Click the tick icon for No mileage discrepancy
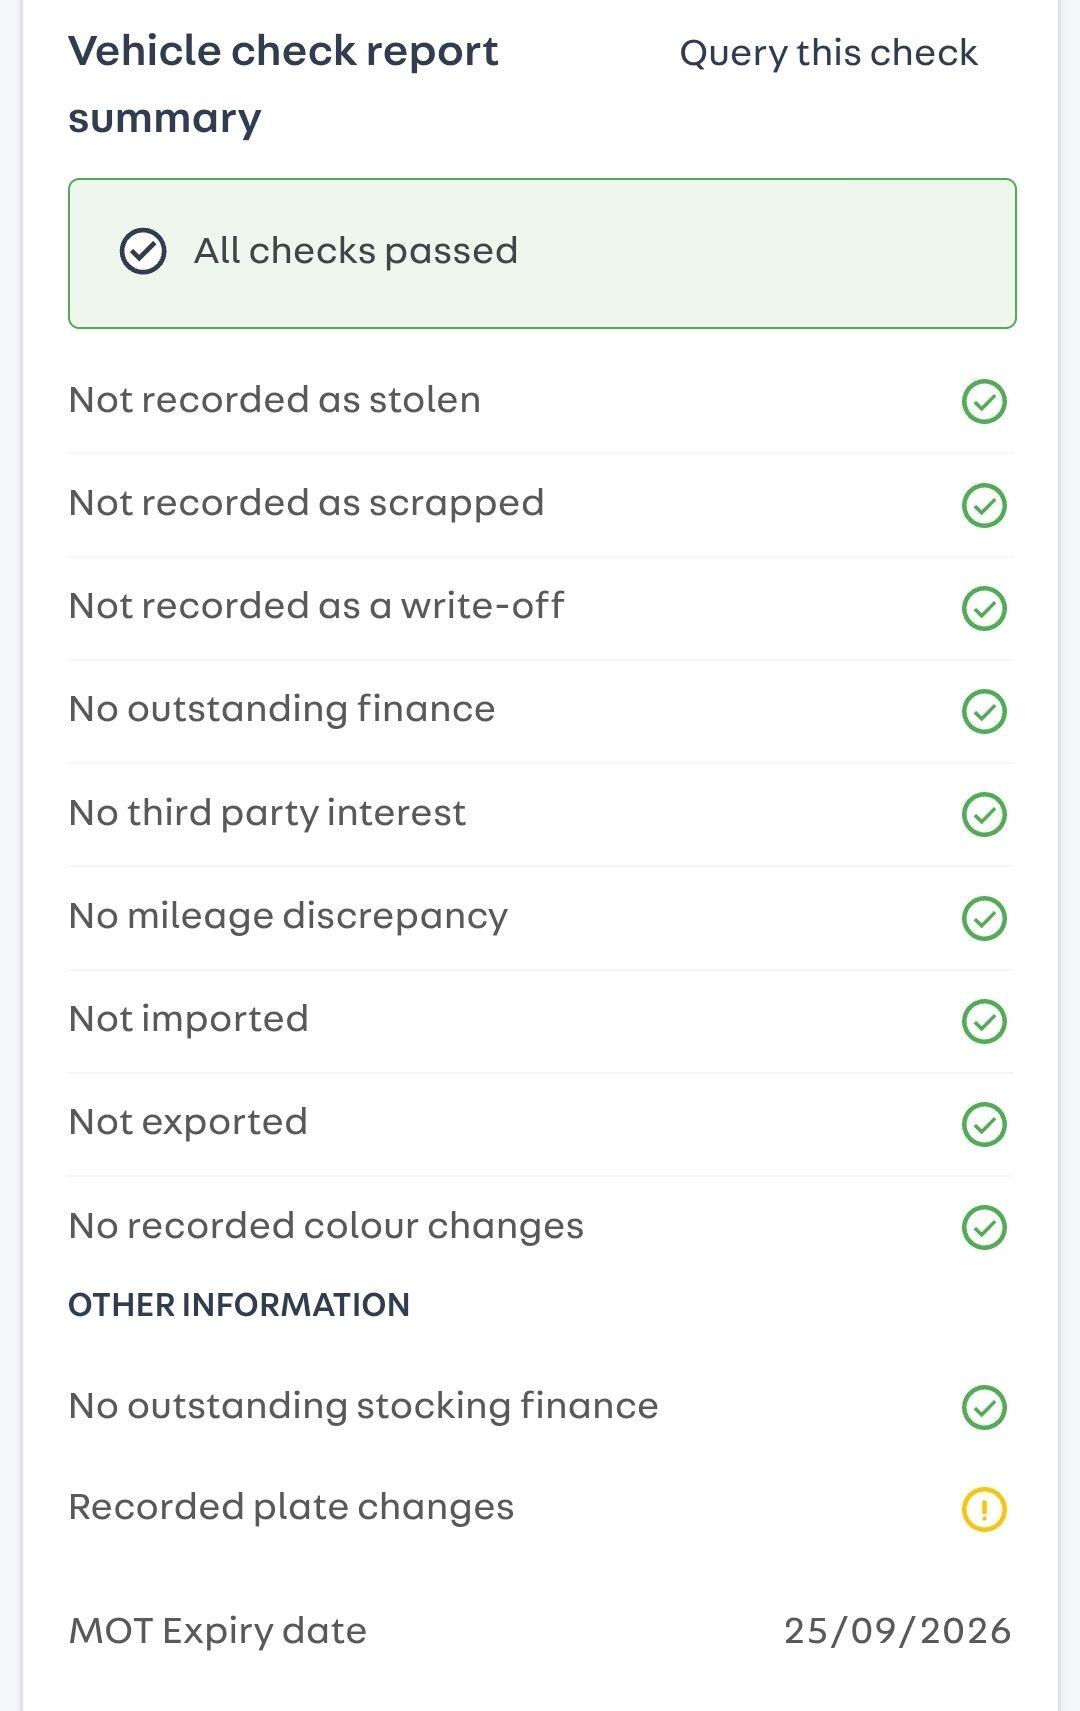This screenshot has width=1080, height=1711. pos(984,918)
